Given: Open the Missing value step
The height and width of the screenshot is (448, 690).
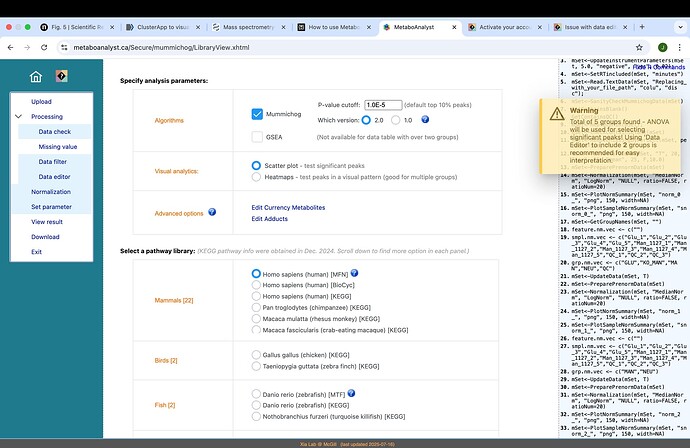Looking at the screenshot, I should 58,147.
